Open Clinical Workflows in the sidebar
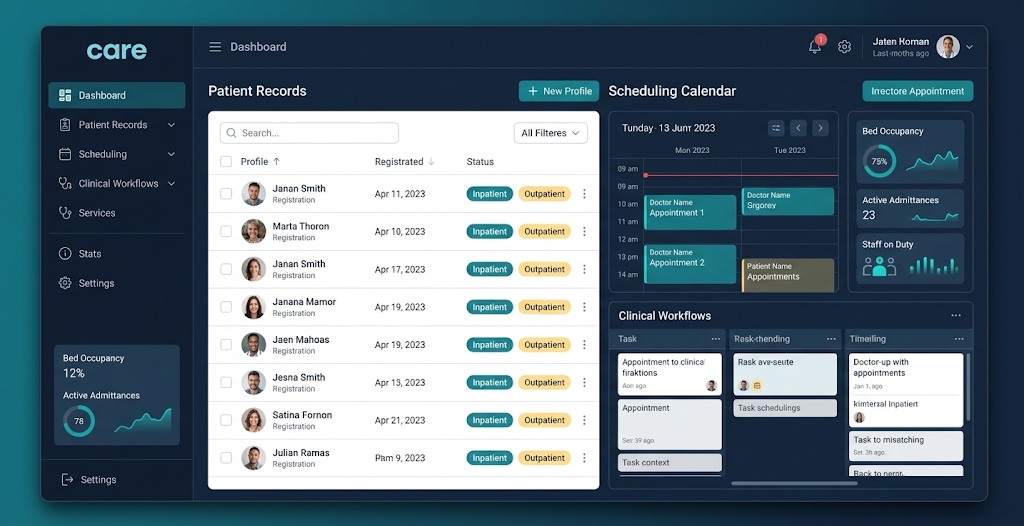Viewport: 1024px width, 526px height. tap(117, 184)
